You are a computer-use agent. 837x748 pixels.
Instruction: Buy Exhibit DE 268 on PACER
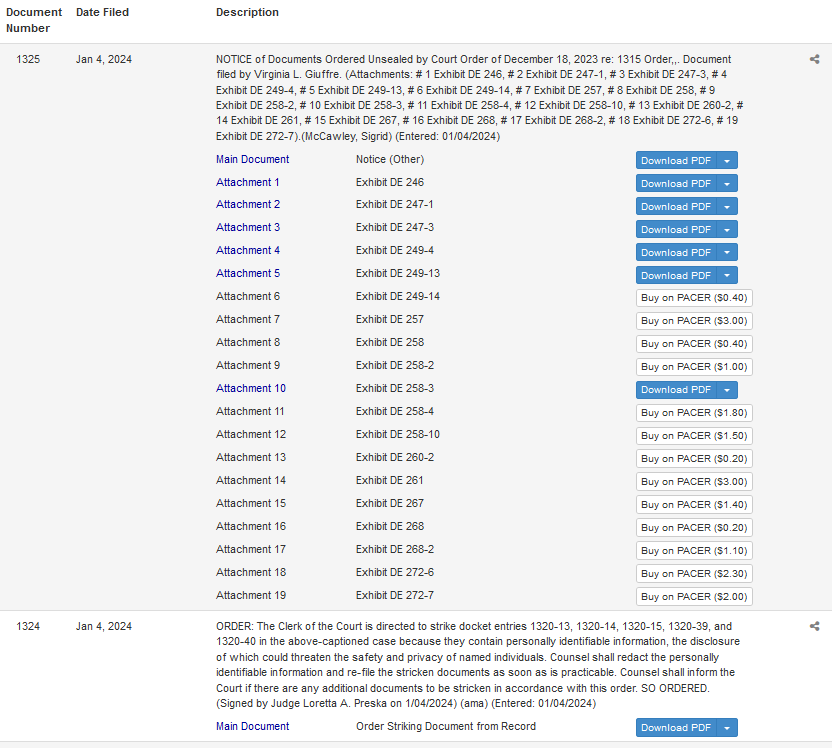coord(694,527)
